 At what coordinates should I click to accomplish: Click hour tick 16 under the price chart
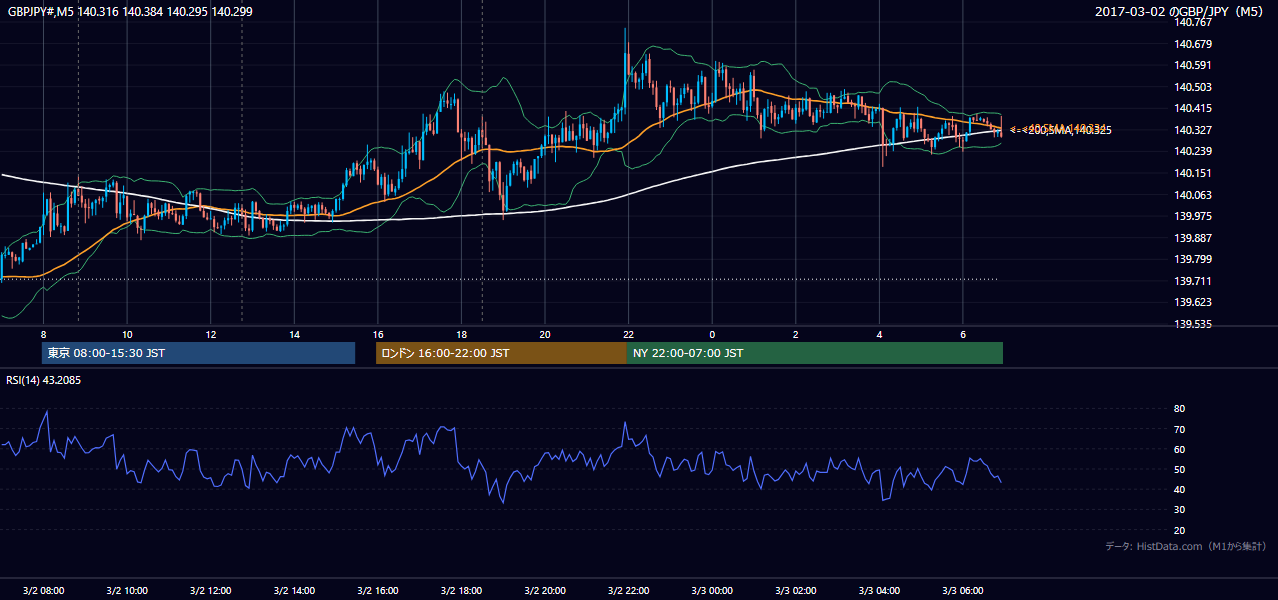377,334
